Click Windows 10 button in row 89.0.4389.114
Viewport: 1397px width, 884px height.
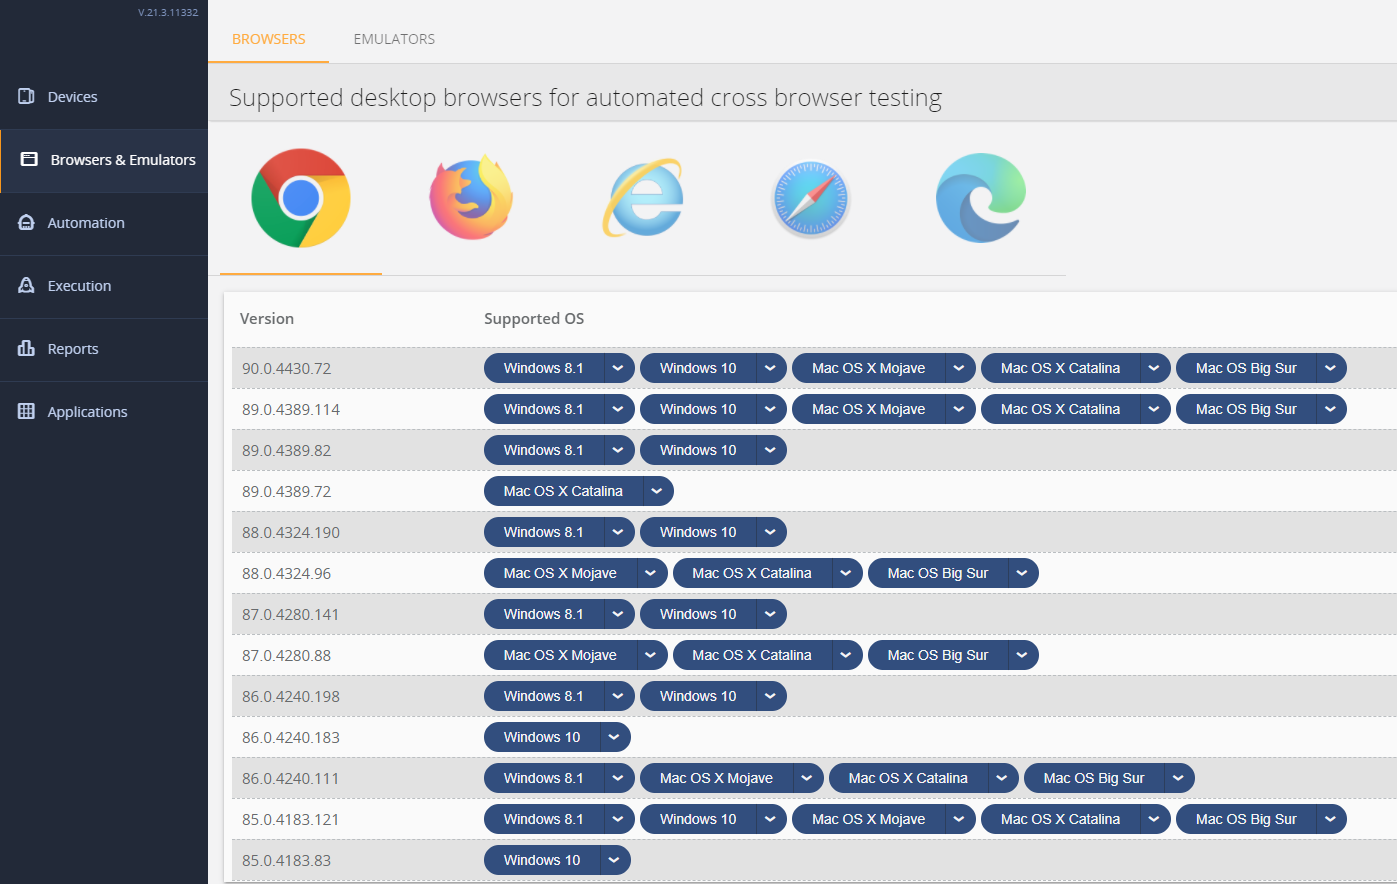(x=698, y=409)
